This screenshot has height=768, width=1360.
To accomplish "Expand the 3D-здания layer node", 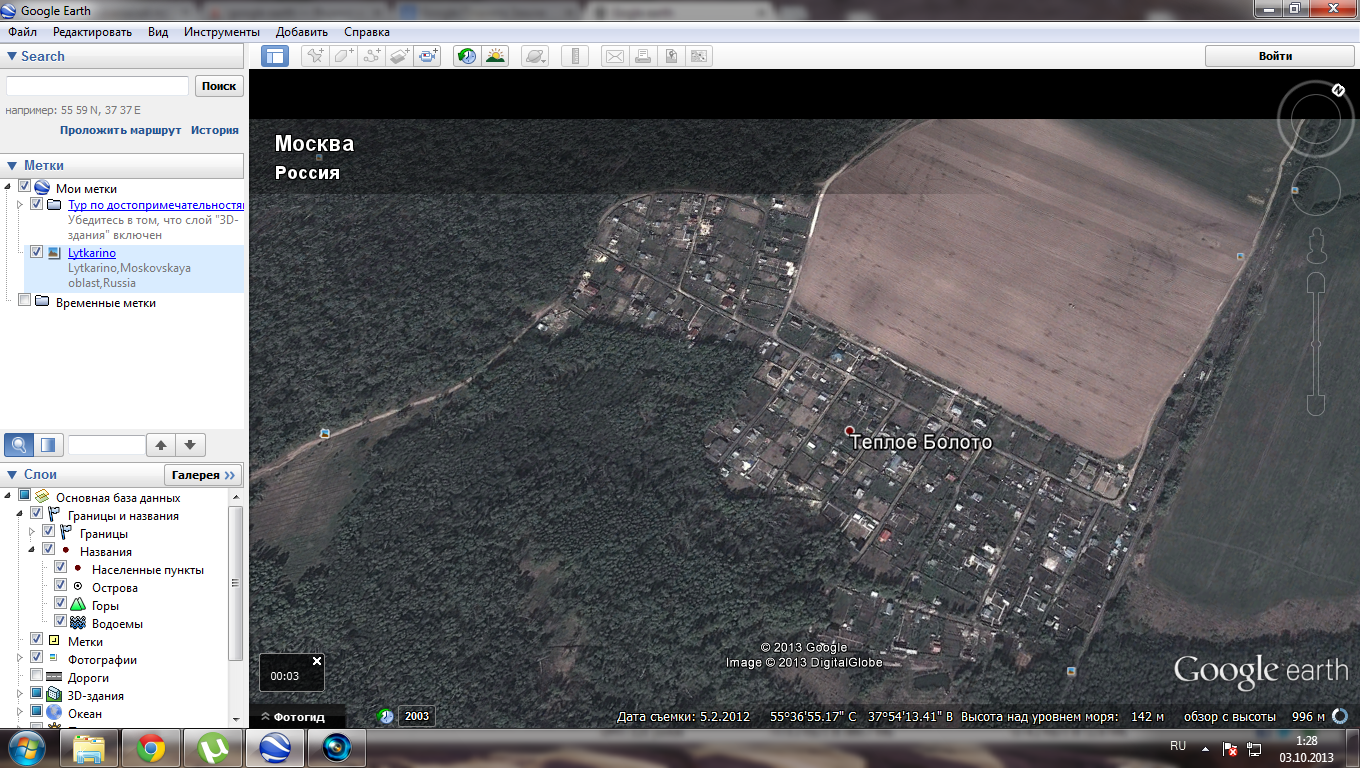I will (20, 694).
